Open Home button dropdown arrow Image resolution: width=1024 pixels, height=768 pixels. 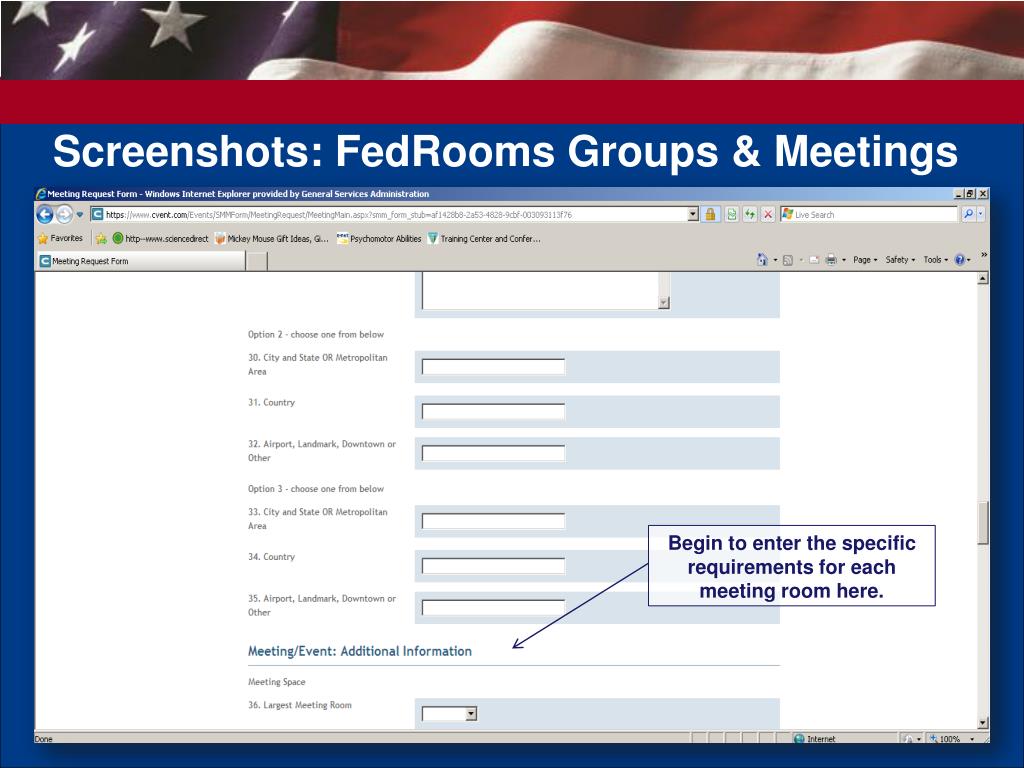pos(775,260)
